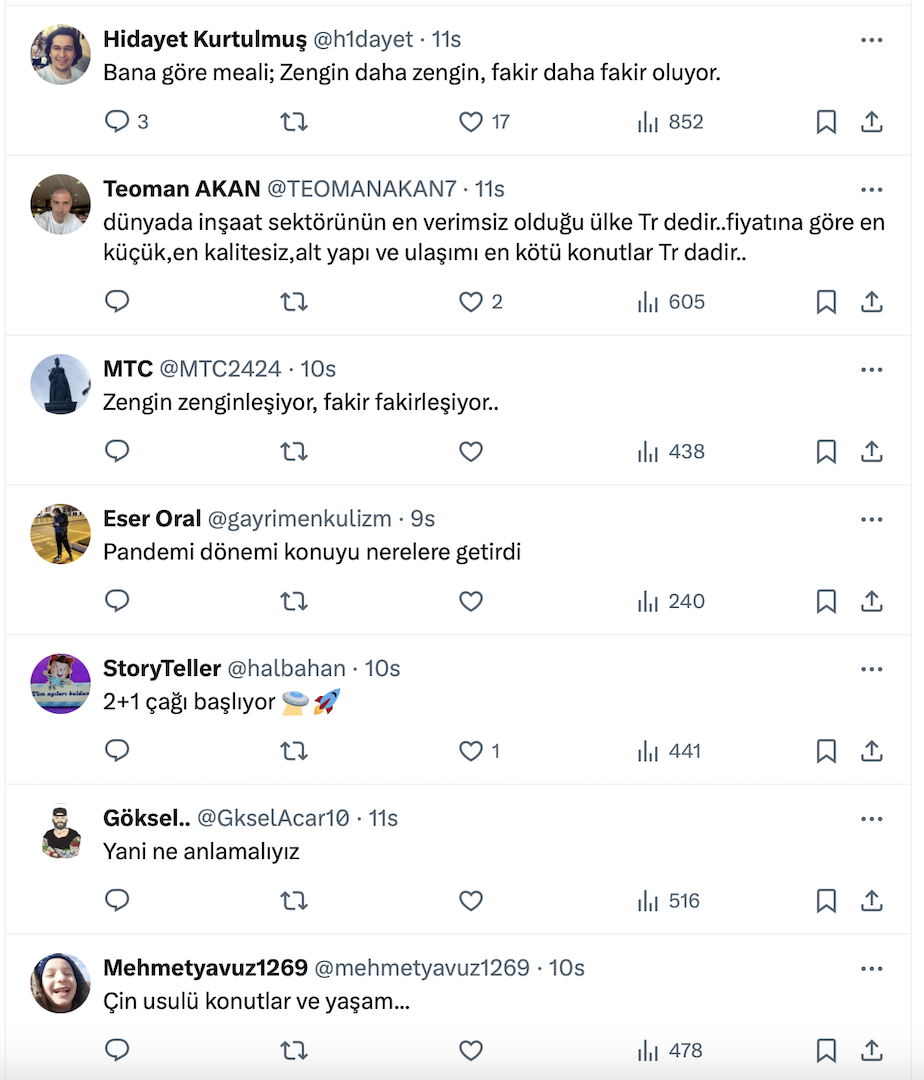Open the @gayrimenkulizm handle link

[299, 519]
